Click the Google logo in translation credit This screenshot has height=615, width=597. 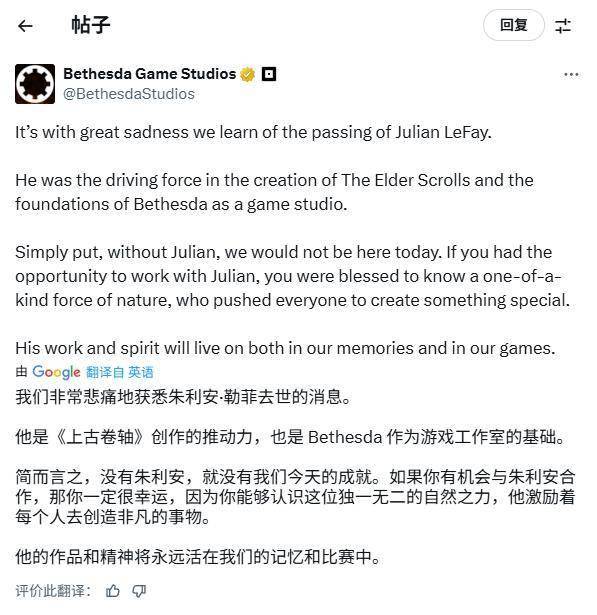(x=56, y=372)
